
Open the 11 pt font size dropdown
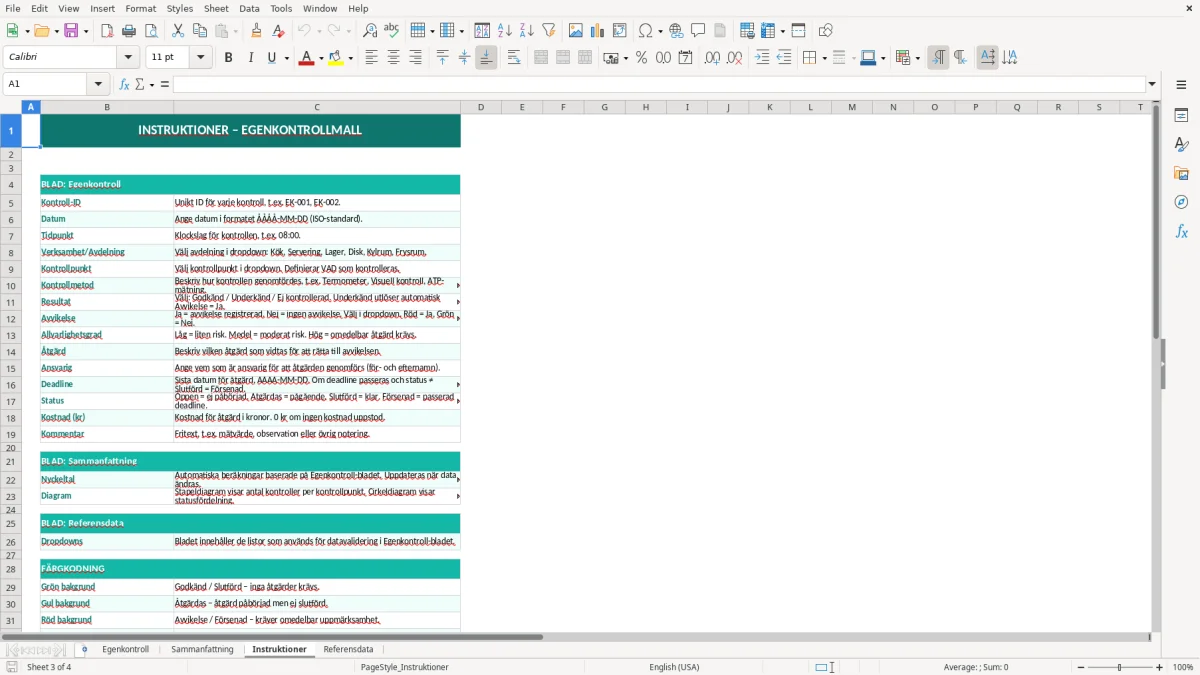pyautogui.click(x=201, y=58)
